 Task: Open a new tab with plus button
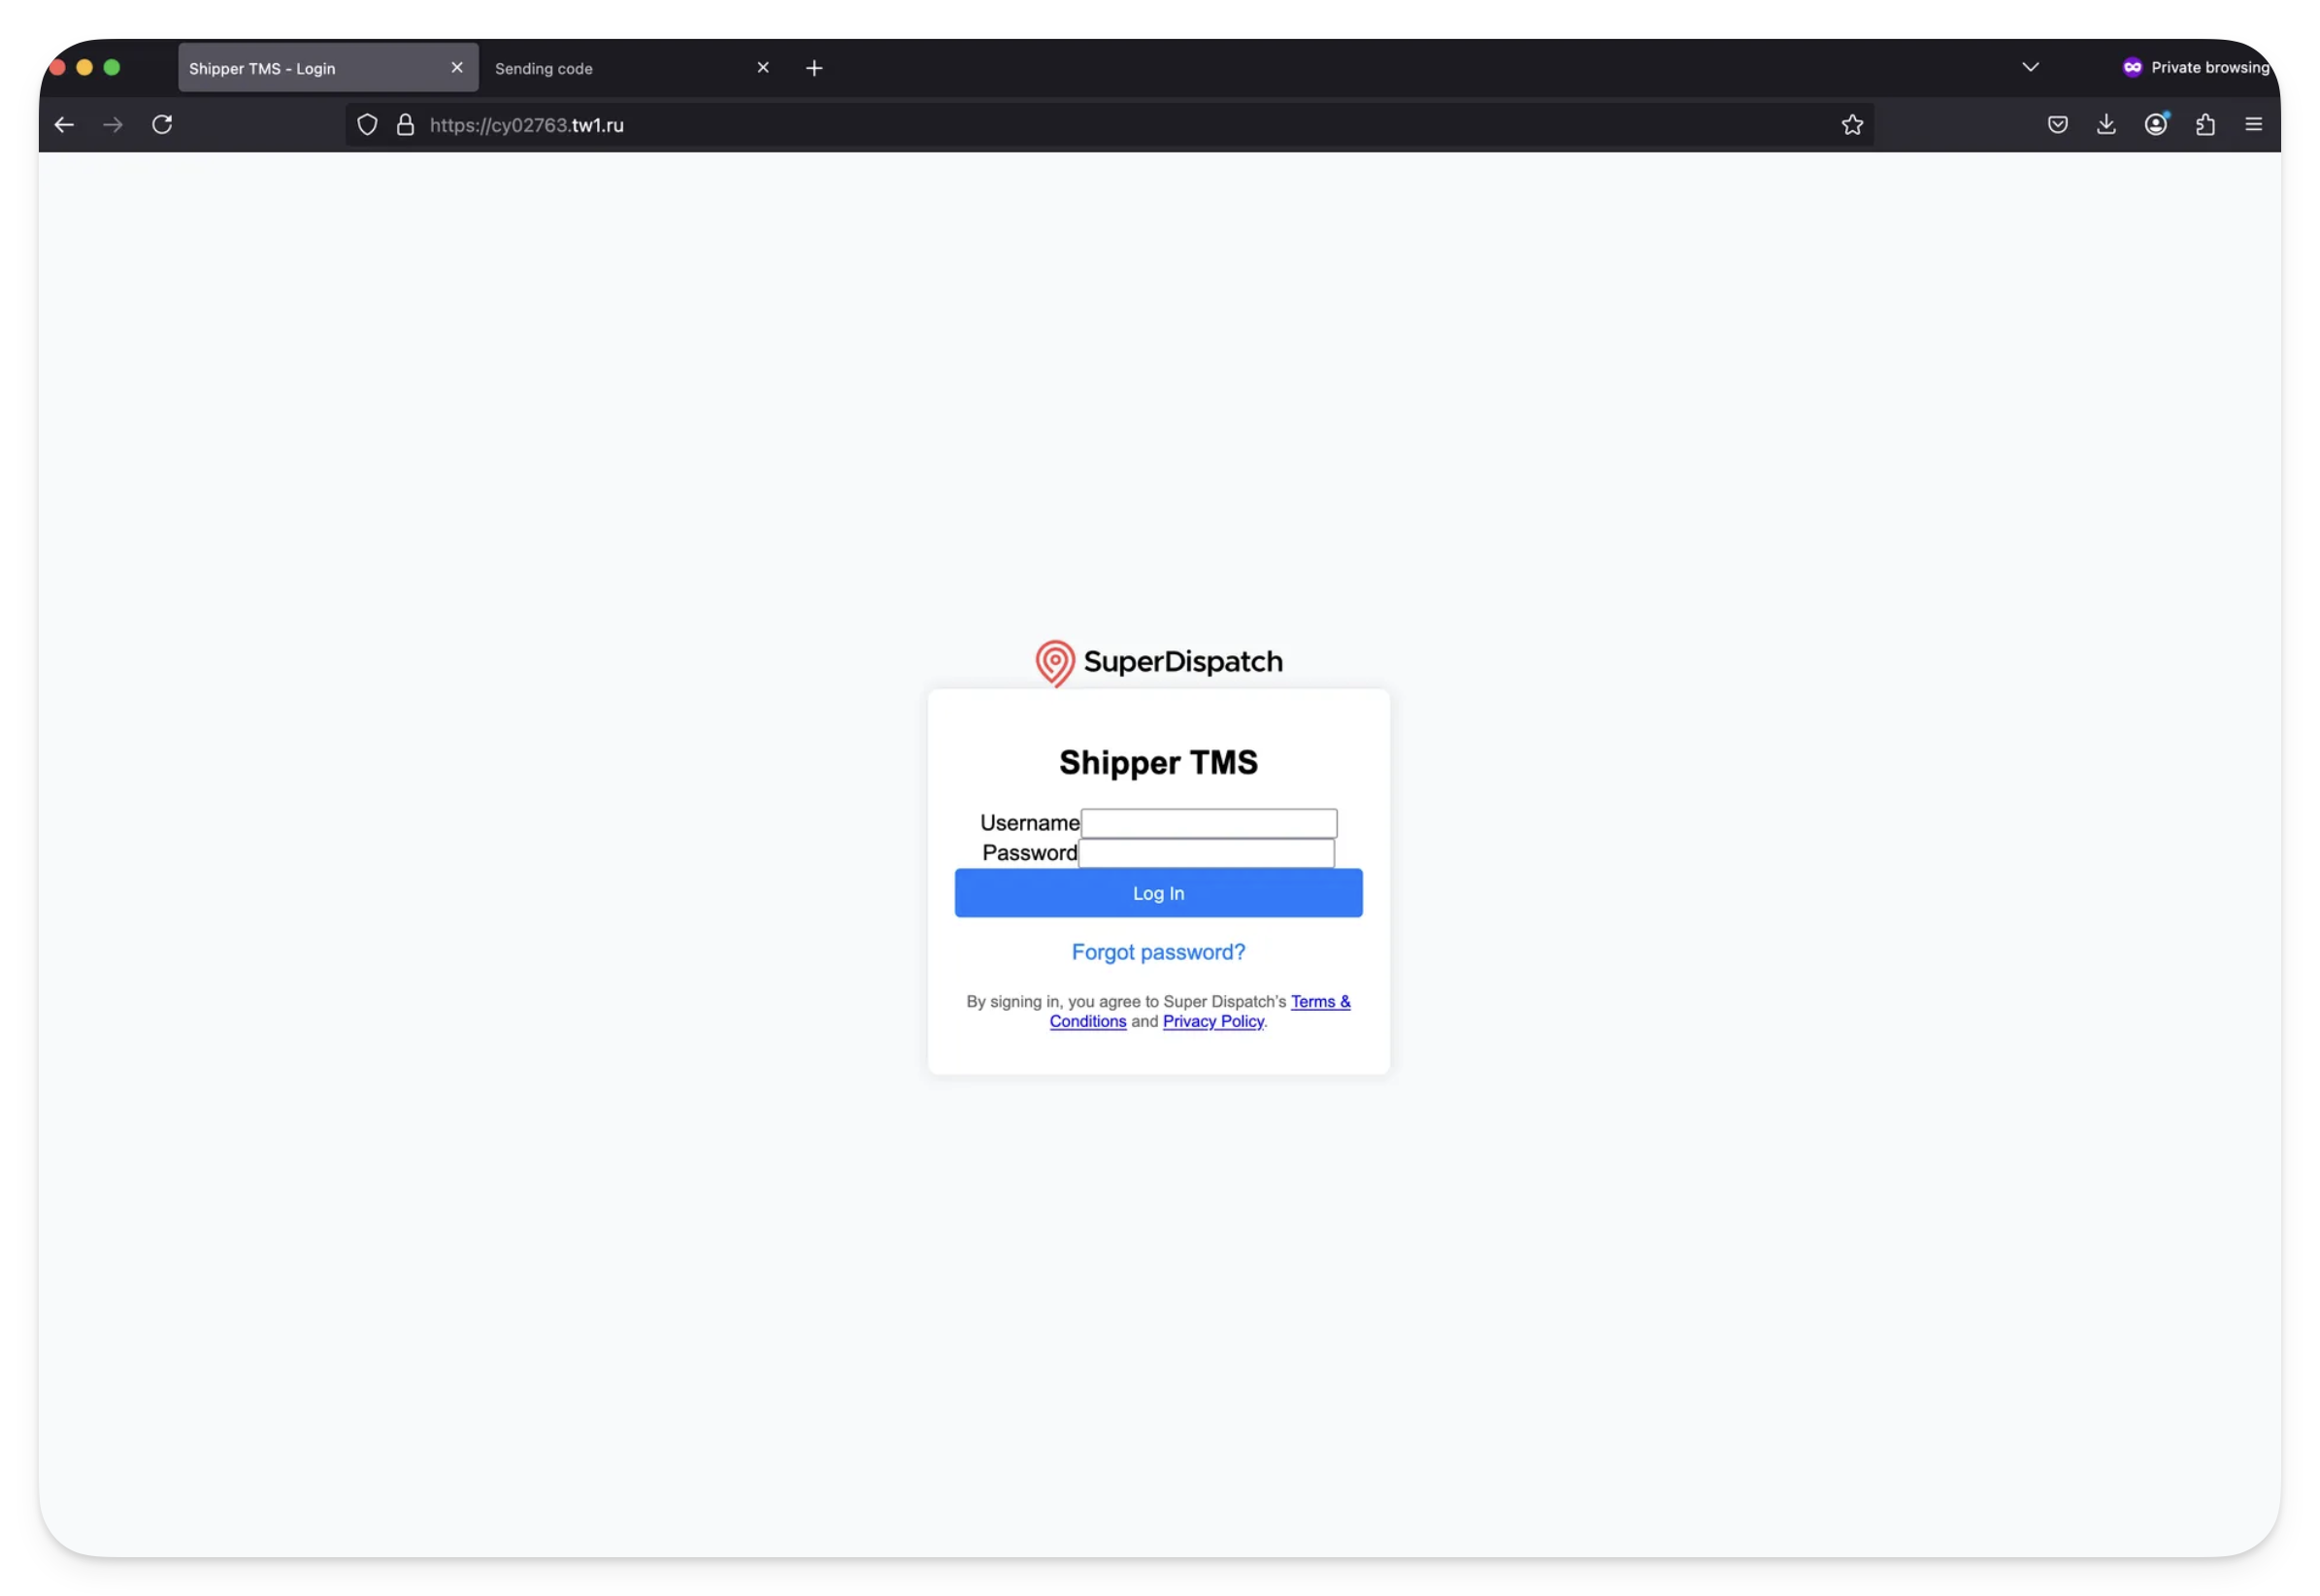point(814,68)
